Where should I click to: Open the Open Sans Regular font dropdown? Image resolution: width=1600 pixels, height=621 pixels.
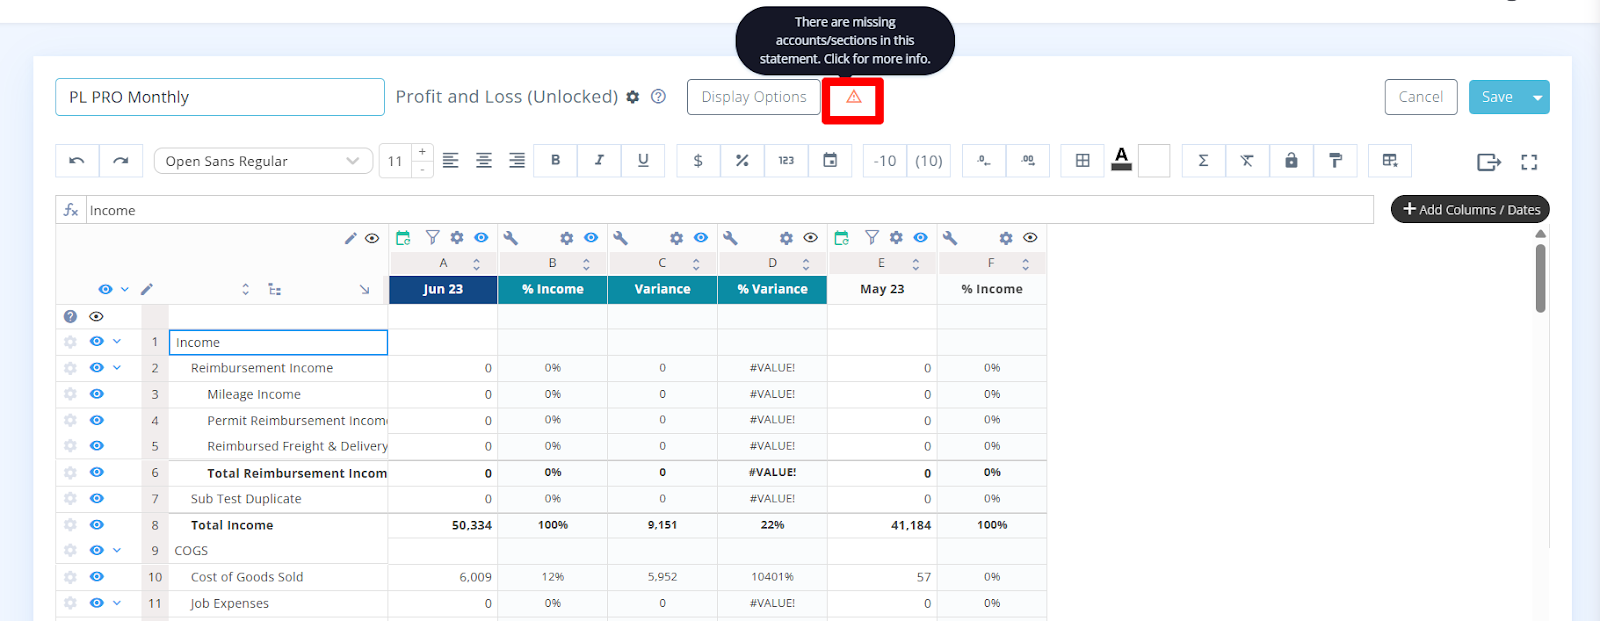(263, 161)
